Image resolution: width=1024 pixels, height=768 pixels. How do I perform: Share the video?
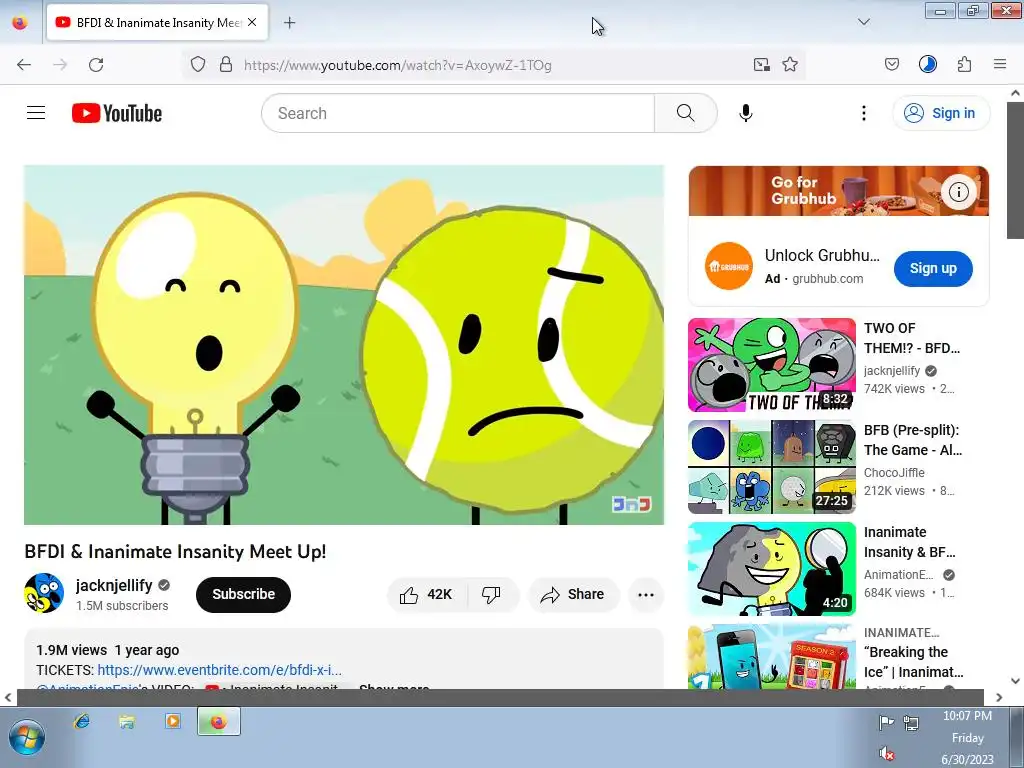tap(573, 594)
